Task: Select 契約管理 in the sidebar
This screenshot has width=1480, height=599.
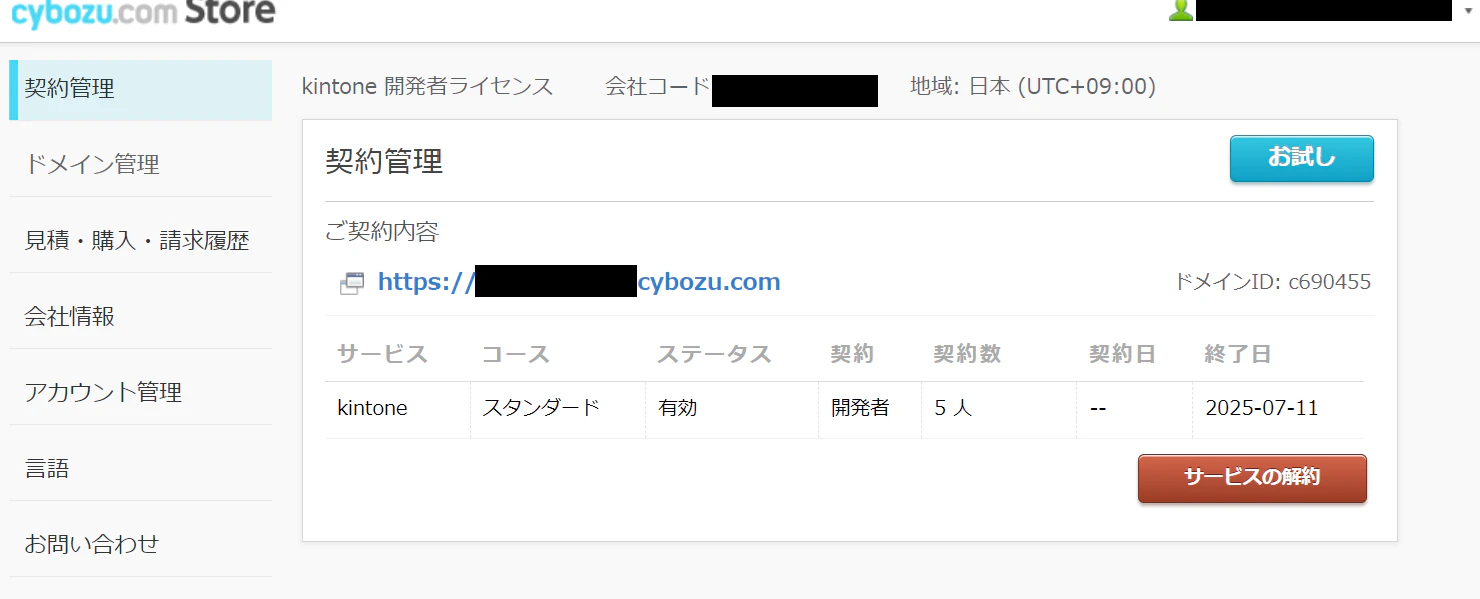Action: [x=140, y=90]
